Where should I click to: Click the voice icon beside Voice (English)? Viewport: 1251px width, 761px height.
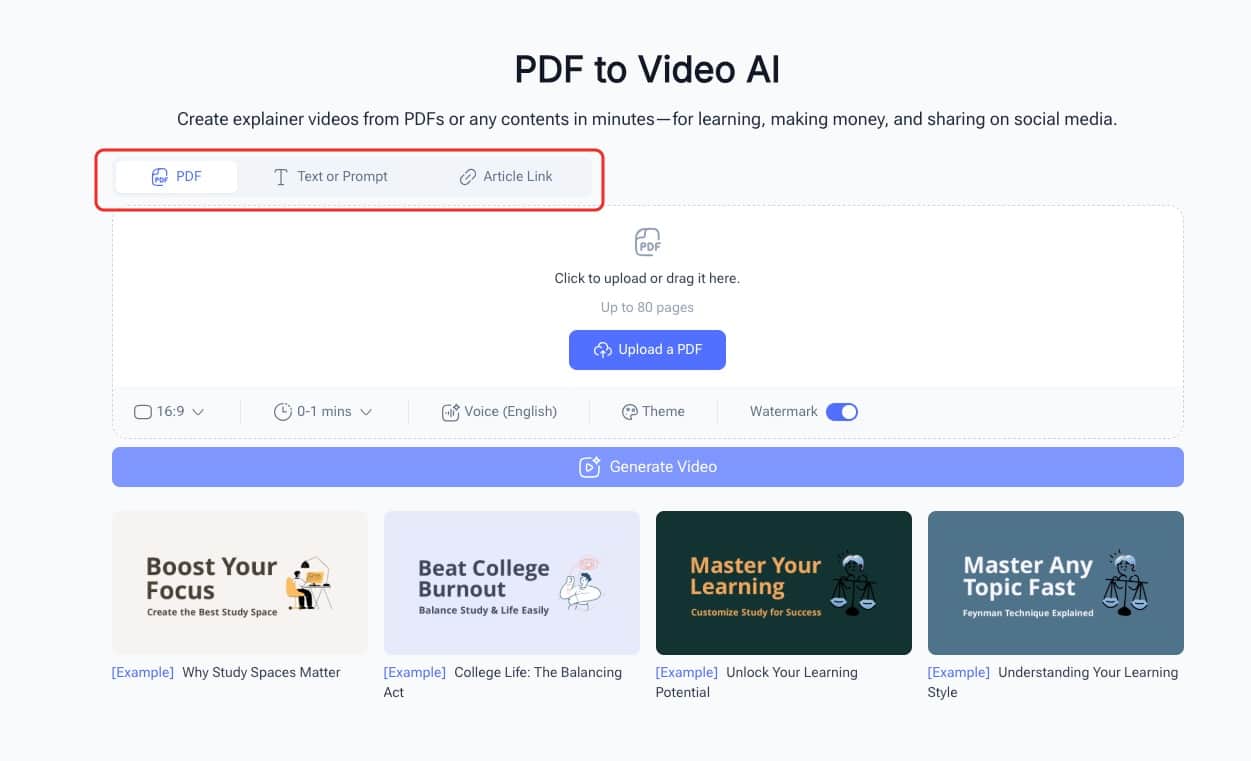pyautogui.click(x=450, y=412)
